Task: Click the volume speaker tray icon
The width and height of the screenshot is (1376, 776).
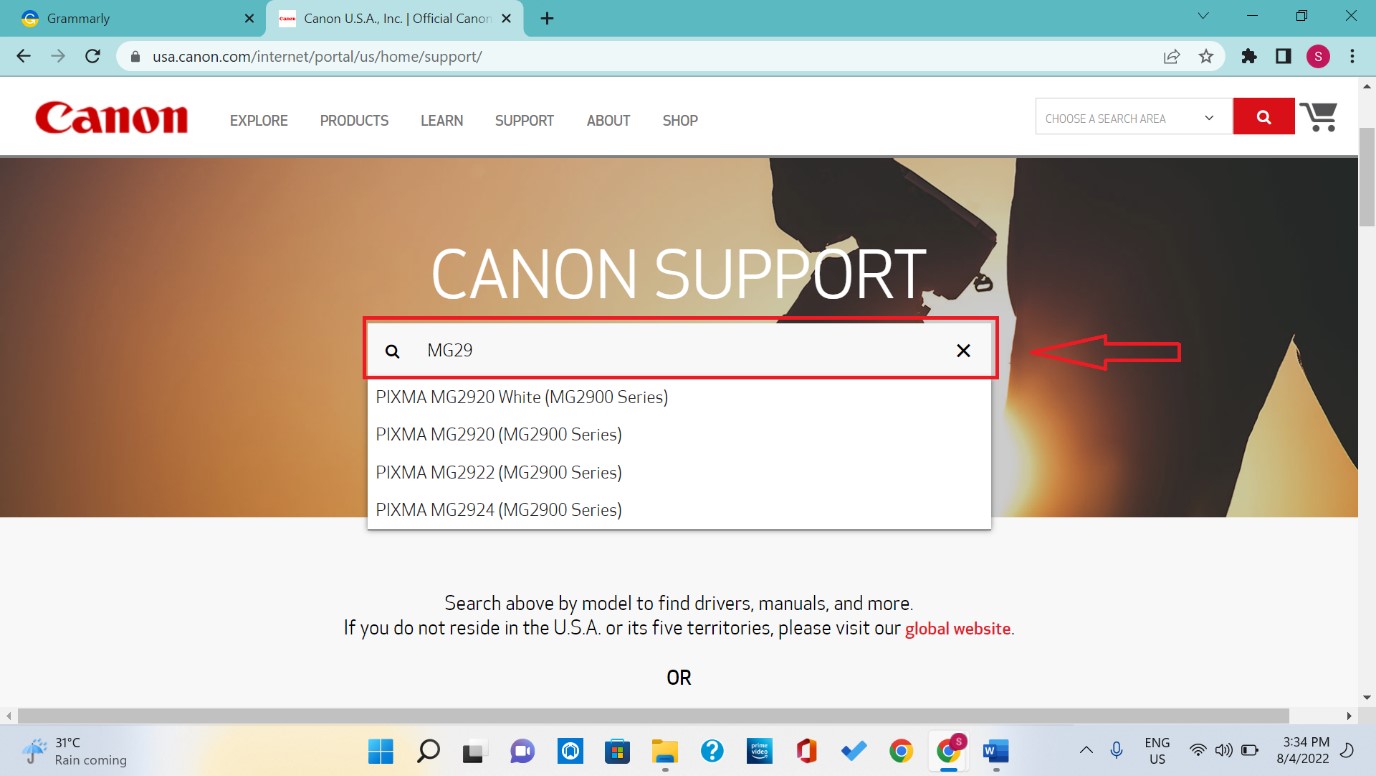Action: [1223, 750]
